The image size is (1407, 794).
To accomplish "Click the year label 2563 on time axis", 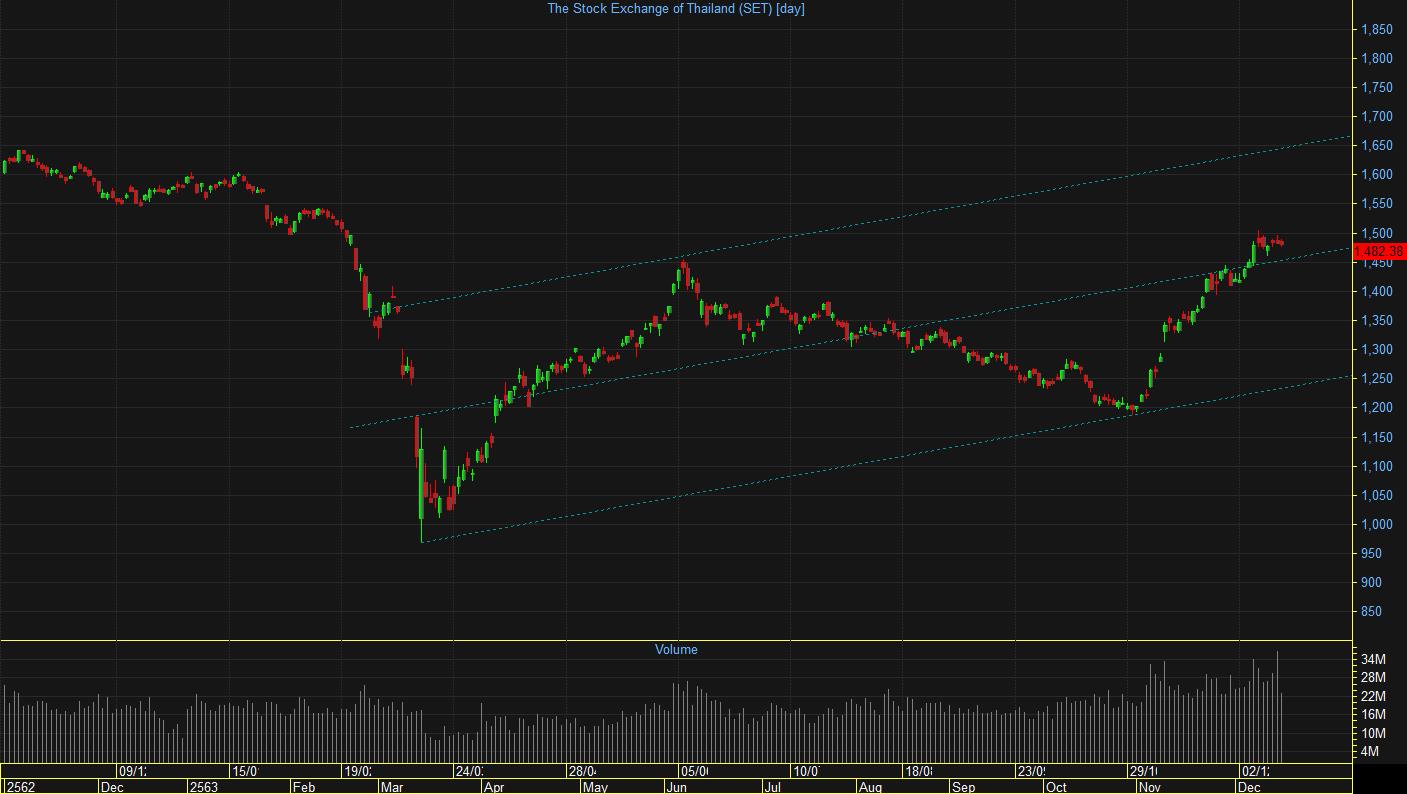I will (x=203, y=787).
